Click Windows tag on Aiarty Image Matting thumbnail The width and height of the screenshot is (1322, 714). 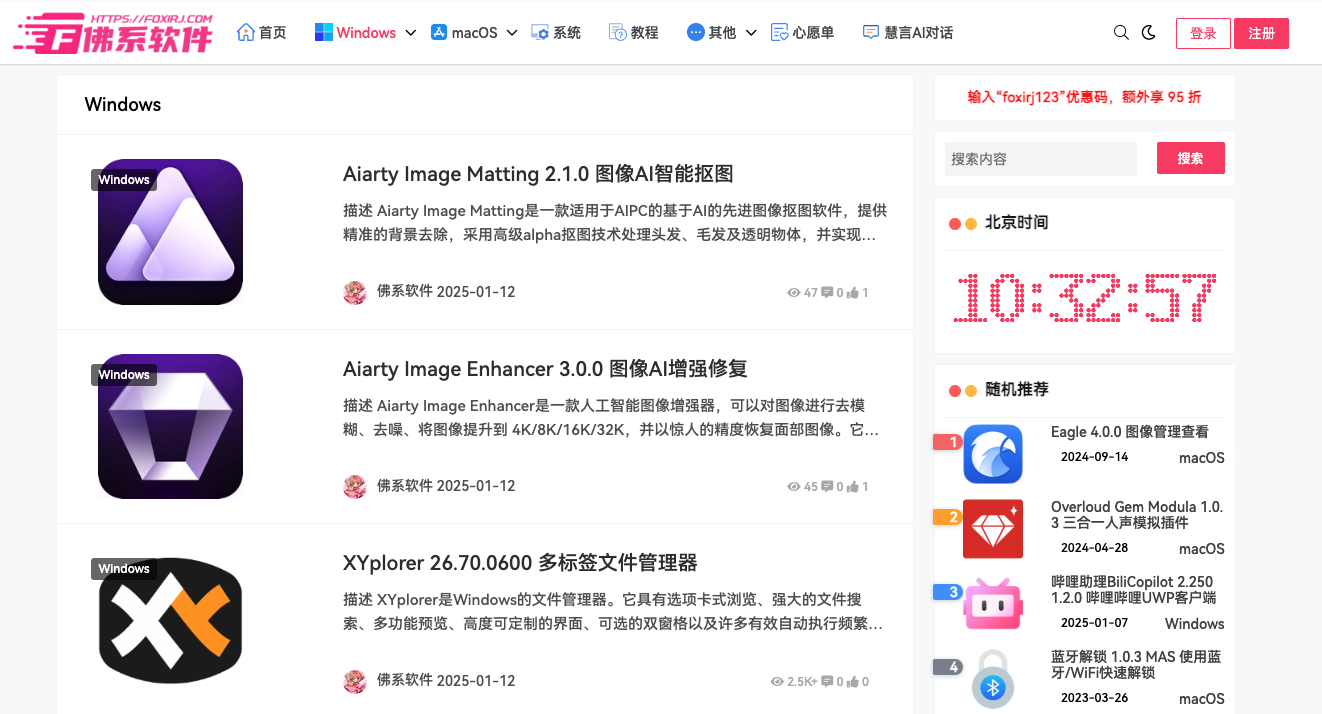124,180
